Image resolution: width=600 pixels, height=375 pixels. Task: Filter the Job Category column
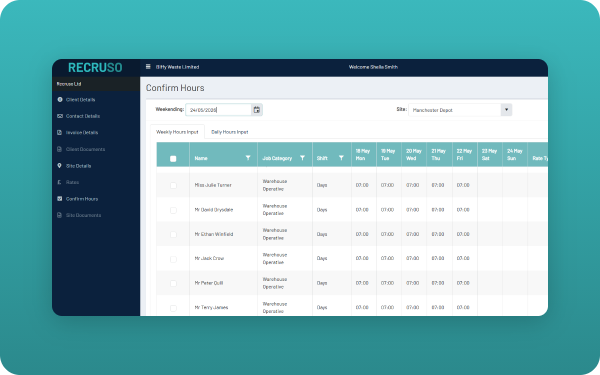click(x=302, y=158)
